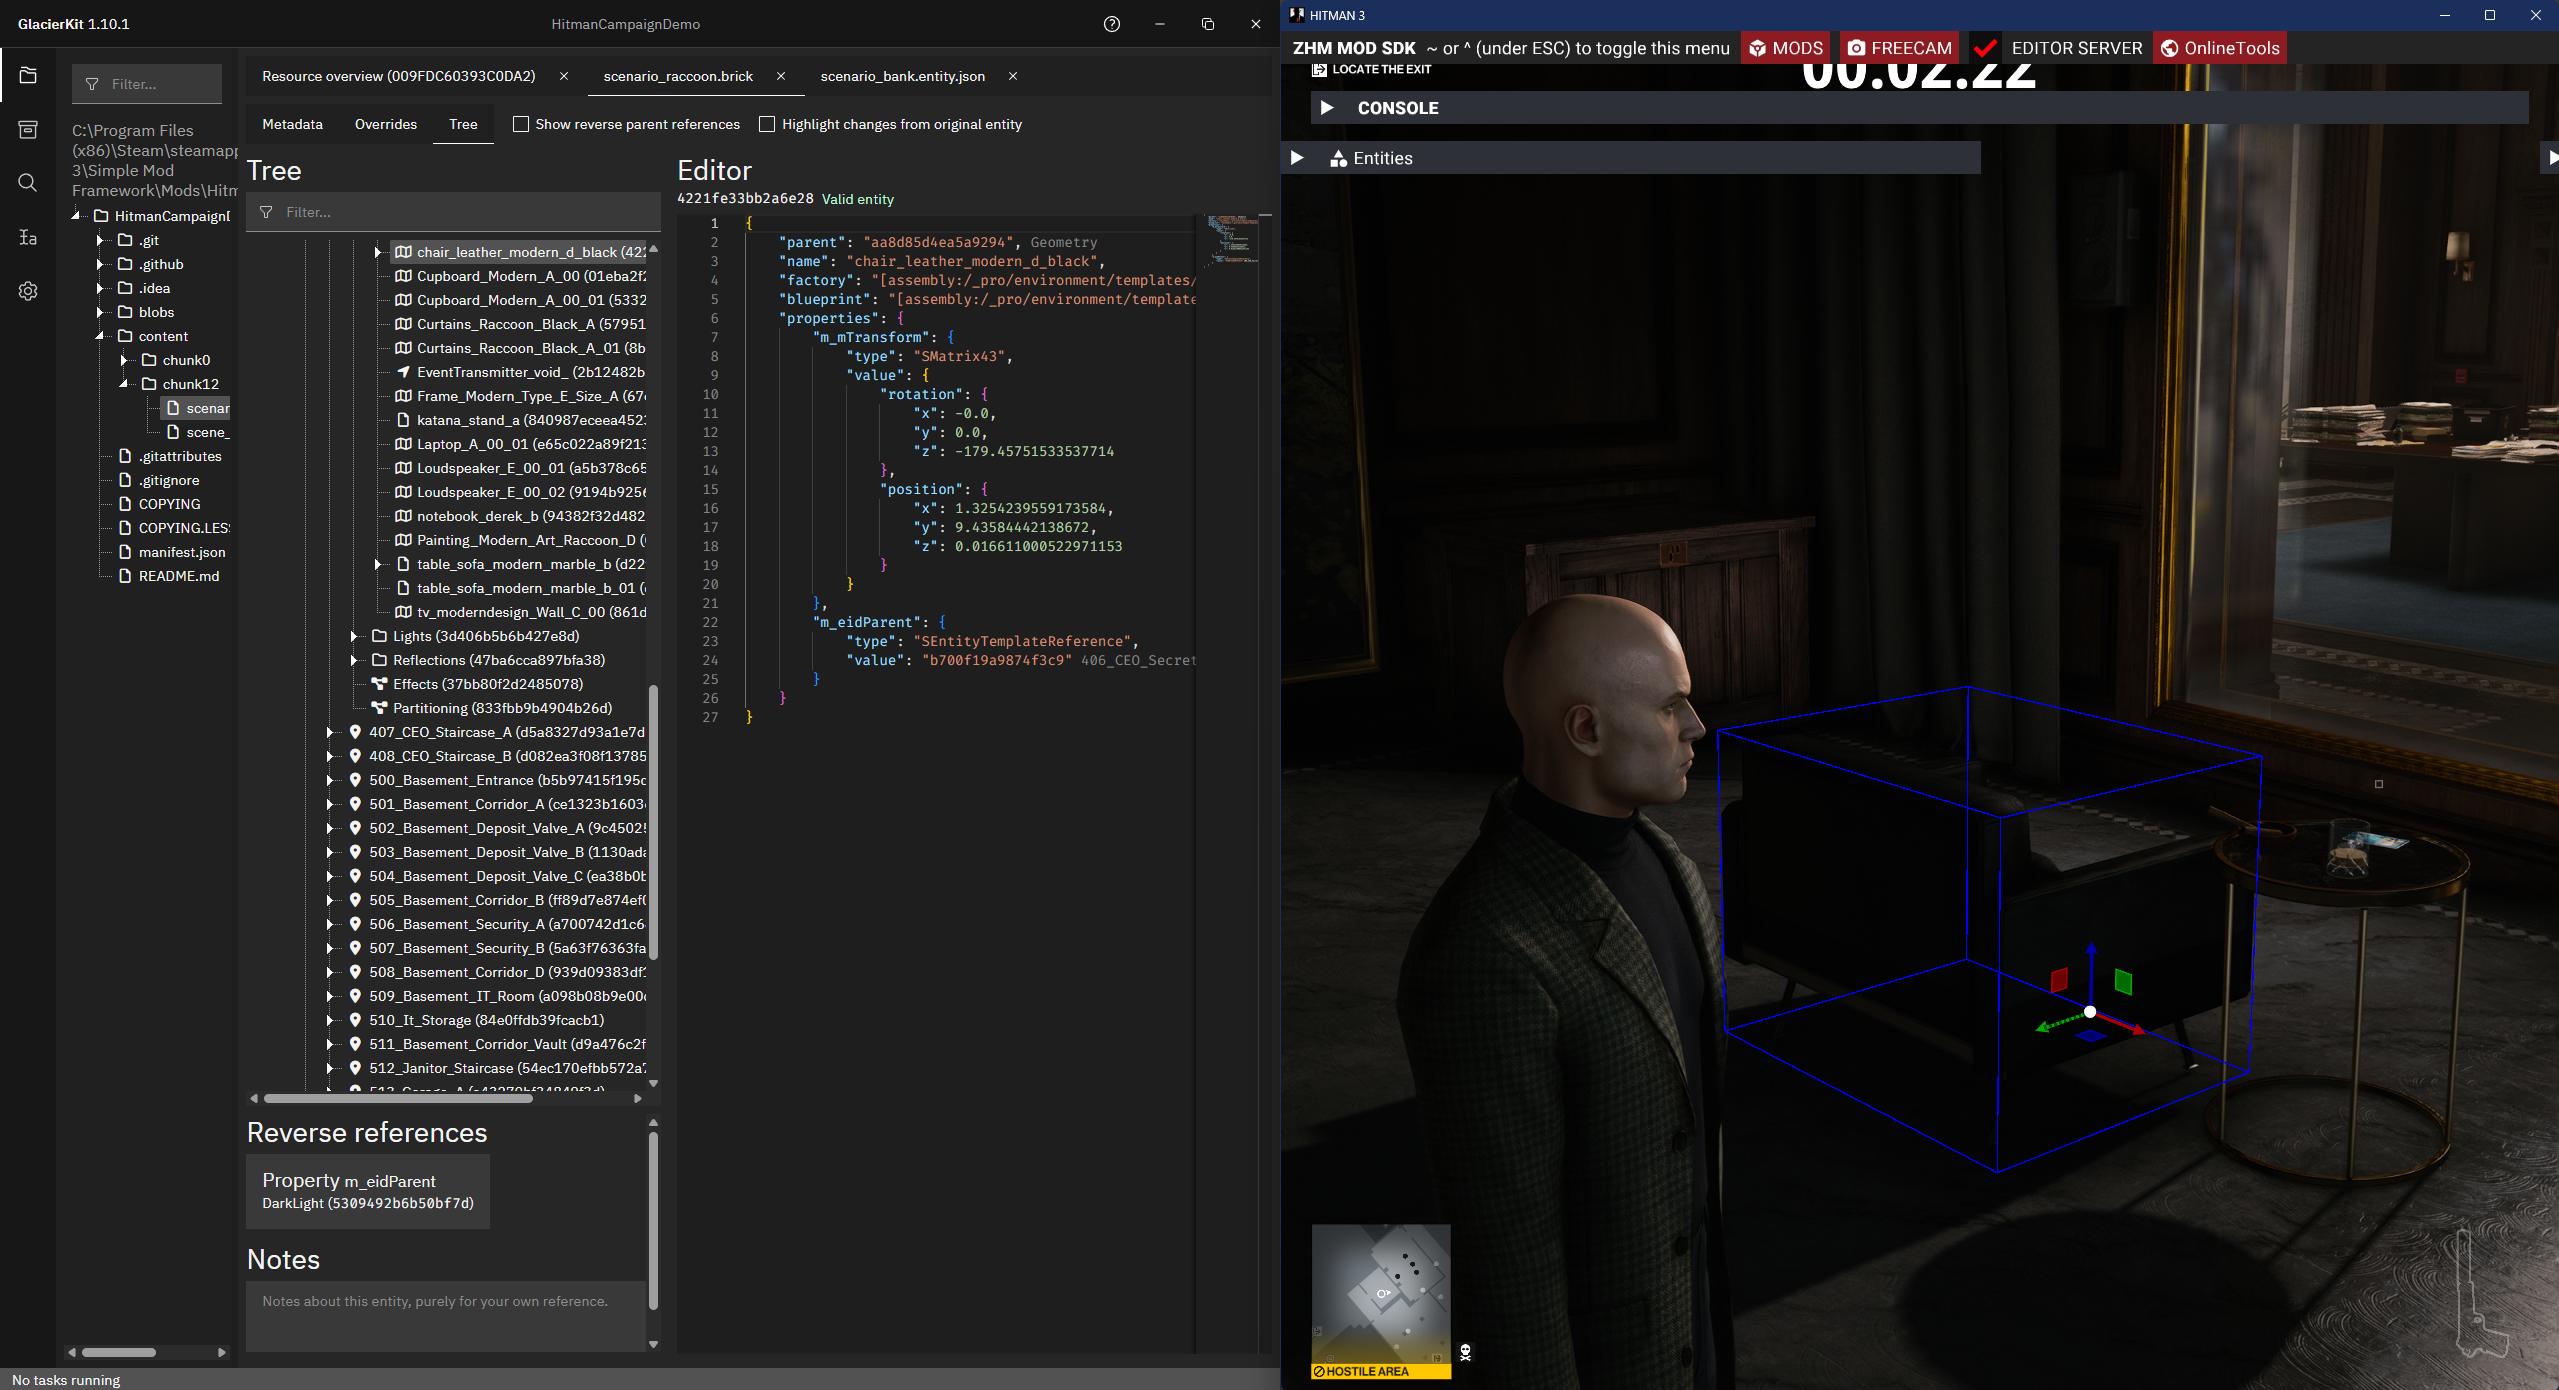The width and height of the screenshot is (2559, 1390).
Task: Open the text tools sidebar icon
Action: pyautogui.click(x=28, y=237)
